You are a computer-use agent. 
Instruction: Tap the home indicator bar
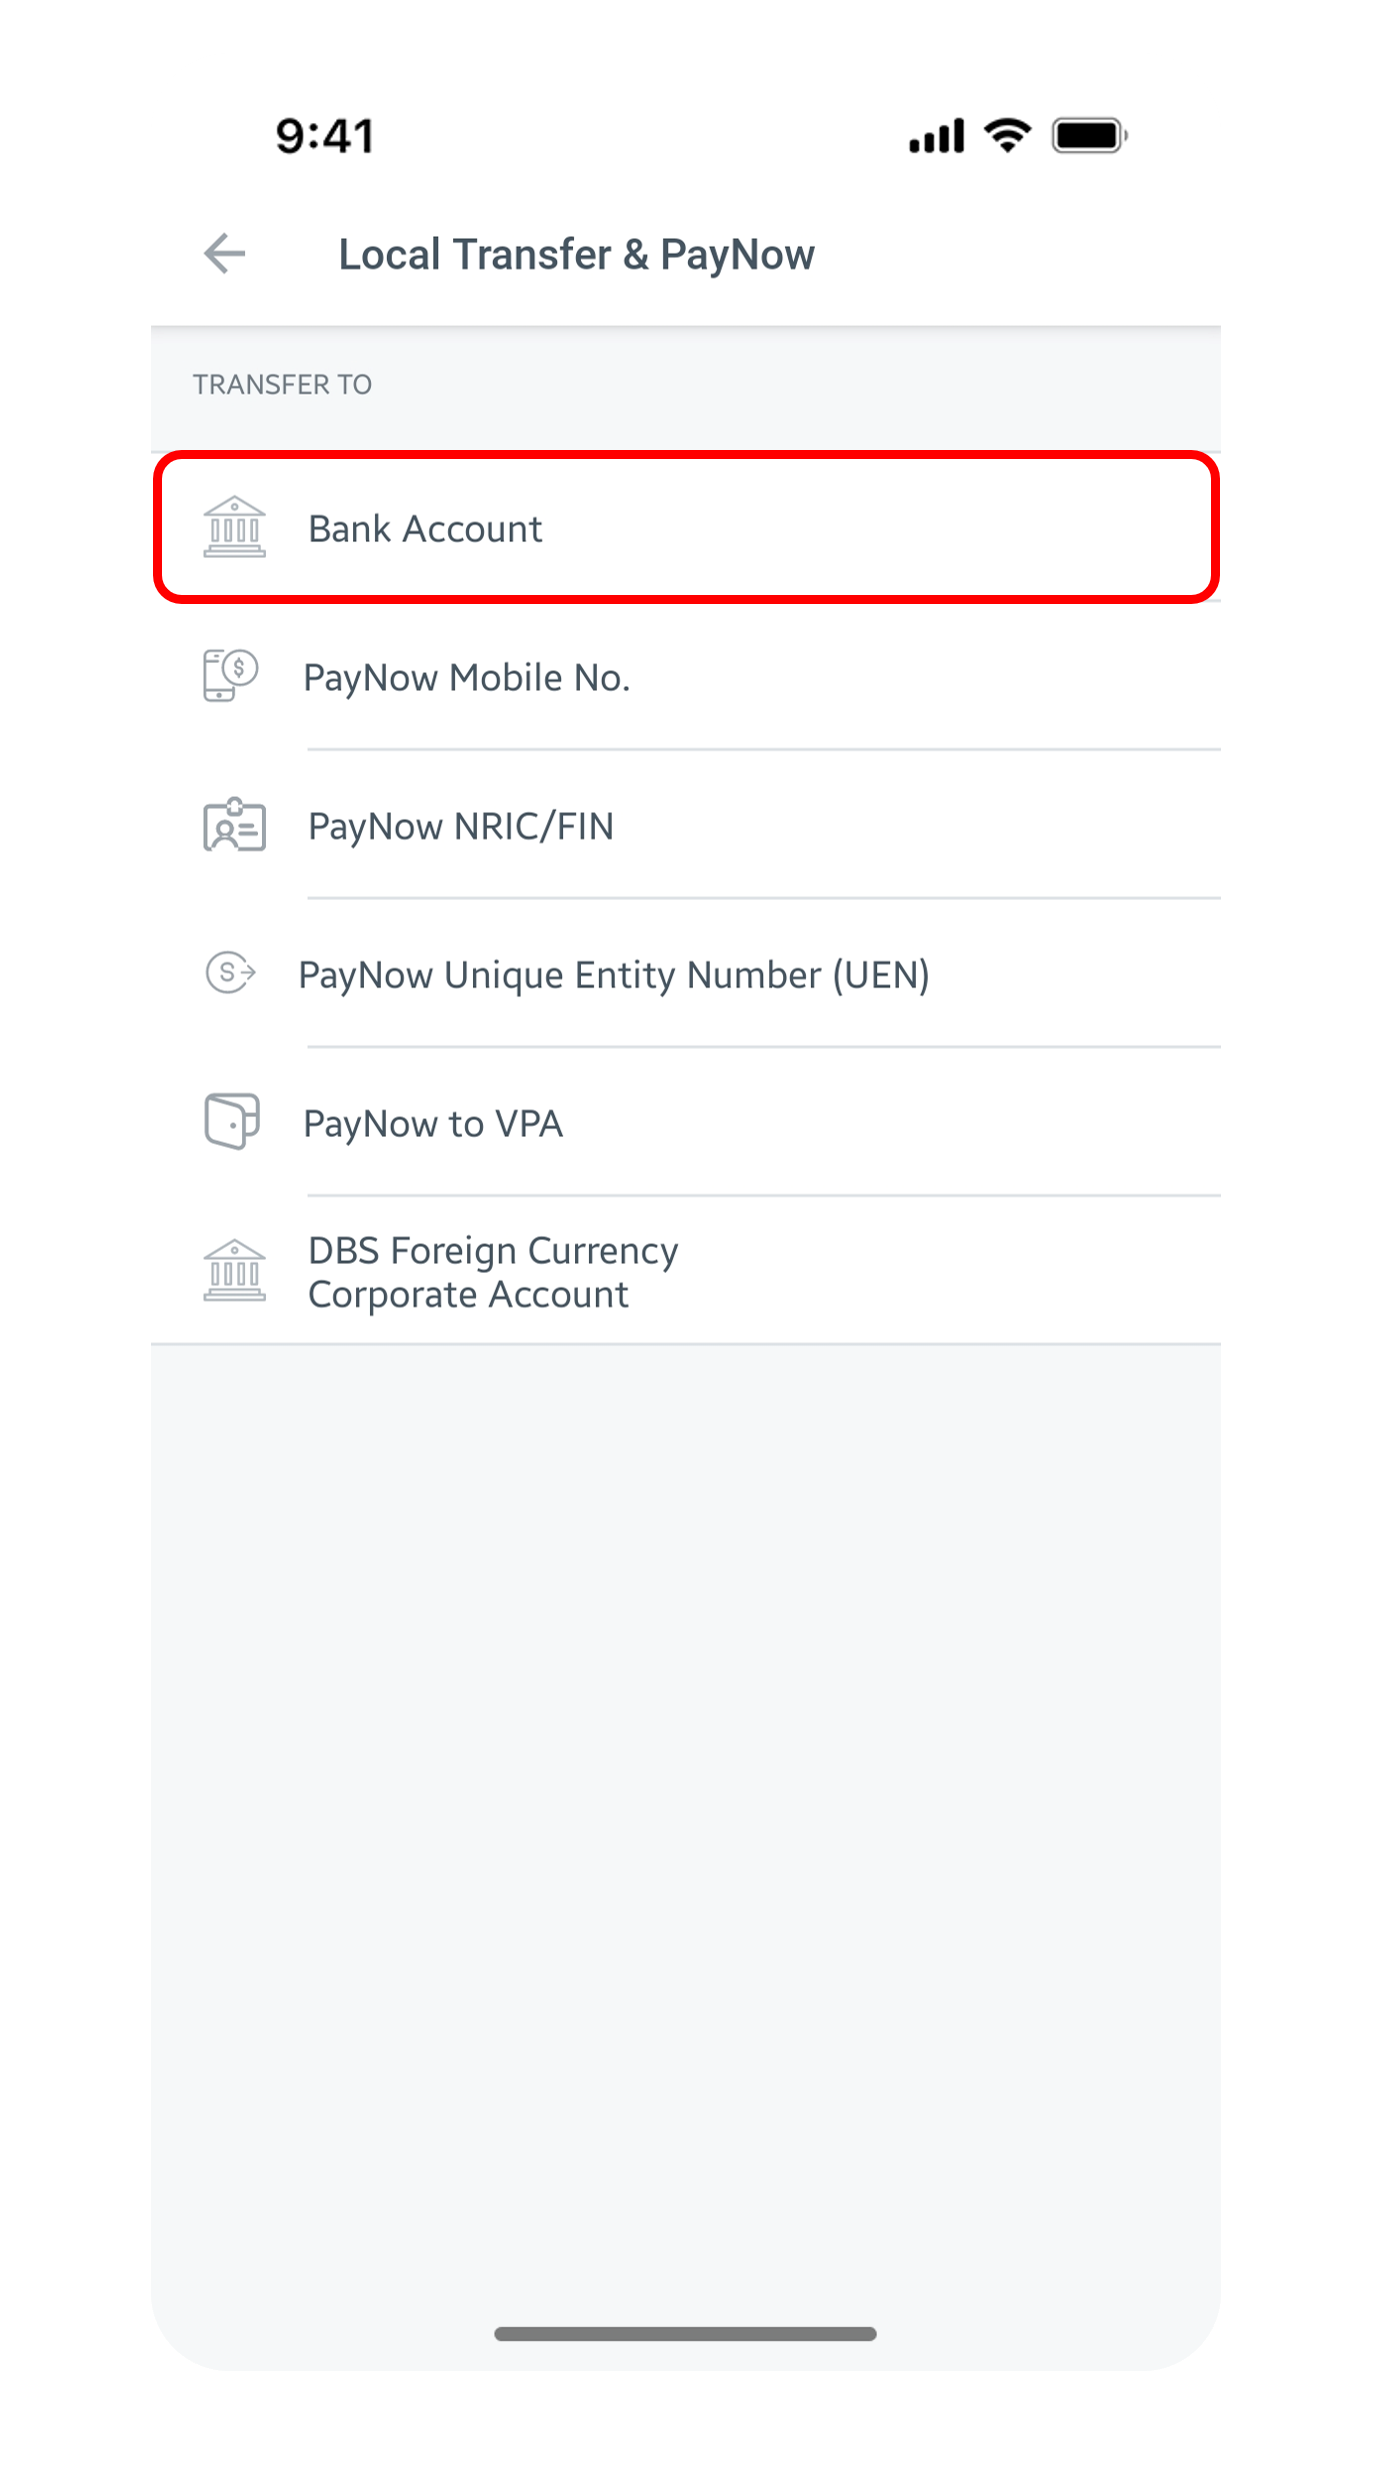coord(686,2334)
